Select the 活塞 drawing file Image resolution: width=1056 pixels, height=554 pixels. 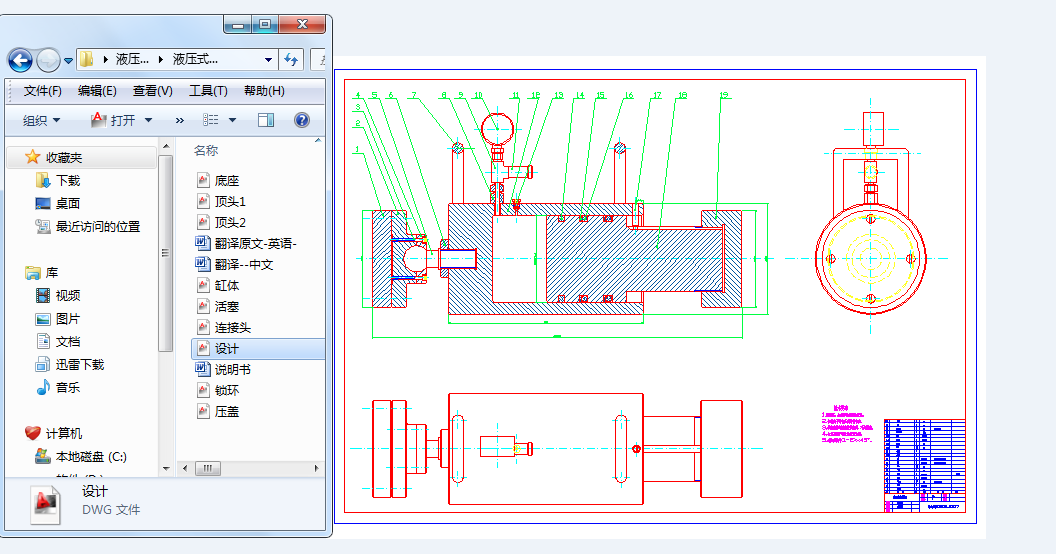point(227,306)
